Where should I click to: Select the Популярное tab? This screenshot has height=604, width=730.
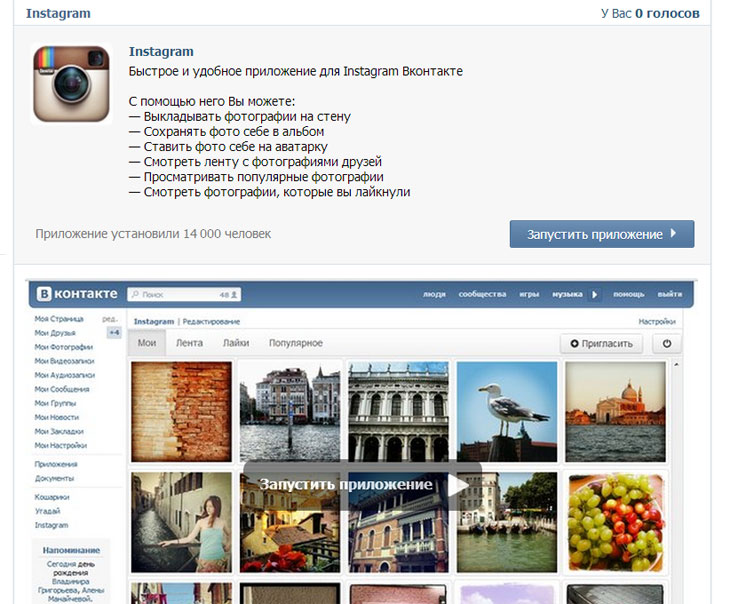[295, 343]
